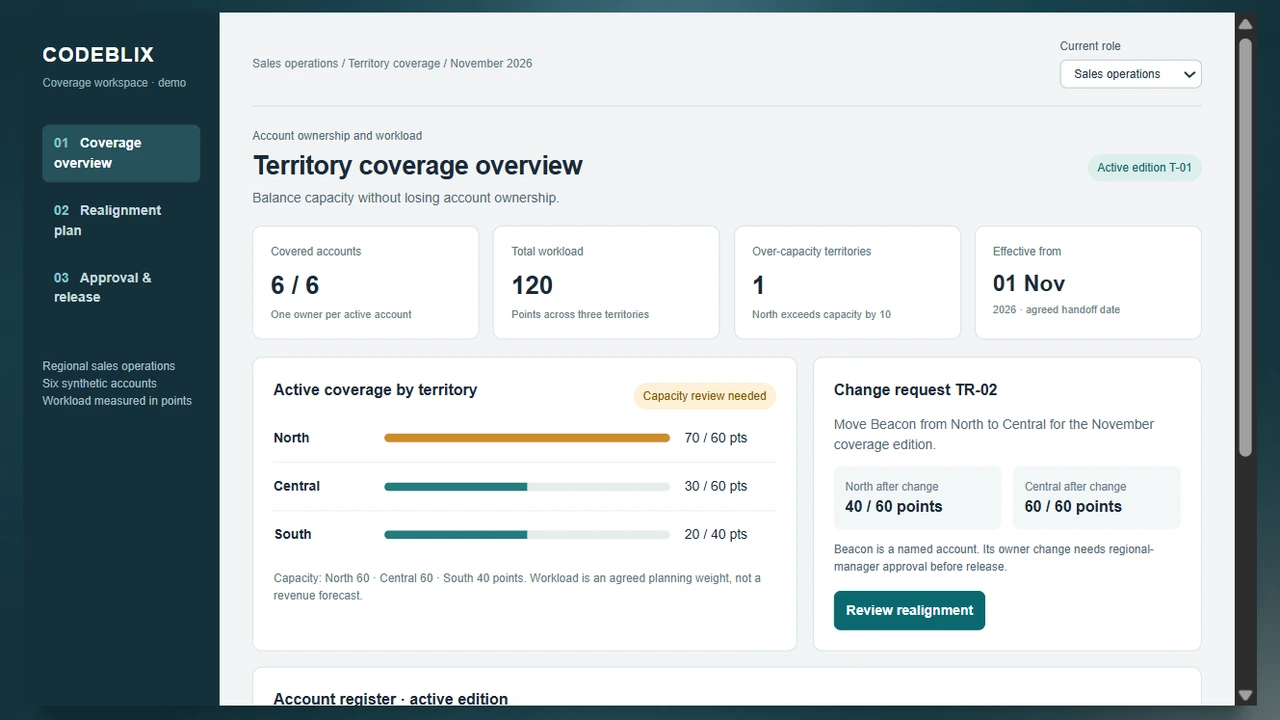
Task: Click the Central workload progress bar
Action: tap(527, 487)
